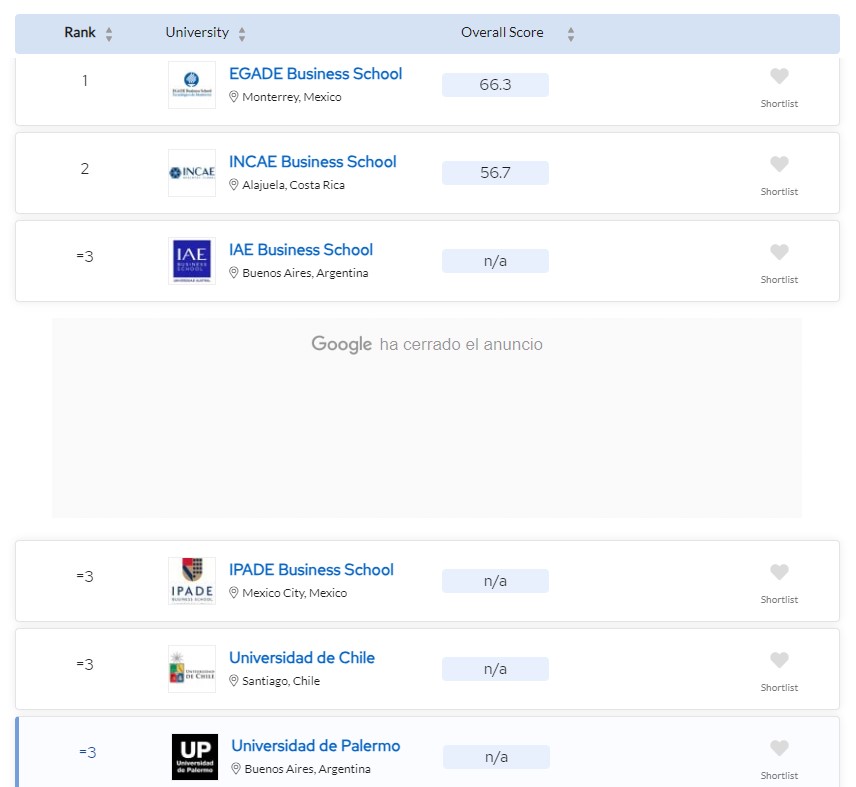This screenshot has width=856, height=787.
Task: Click the Universidad de Chile heart icon
Action: pos(779,660)
